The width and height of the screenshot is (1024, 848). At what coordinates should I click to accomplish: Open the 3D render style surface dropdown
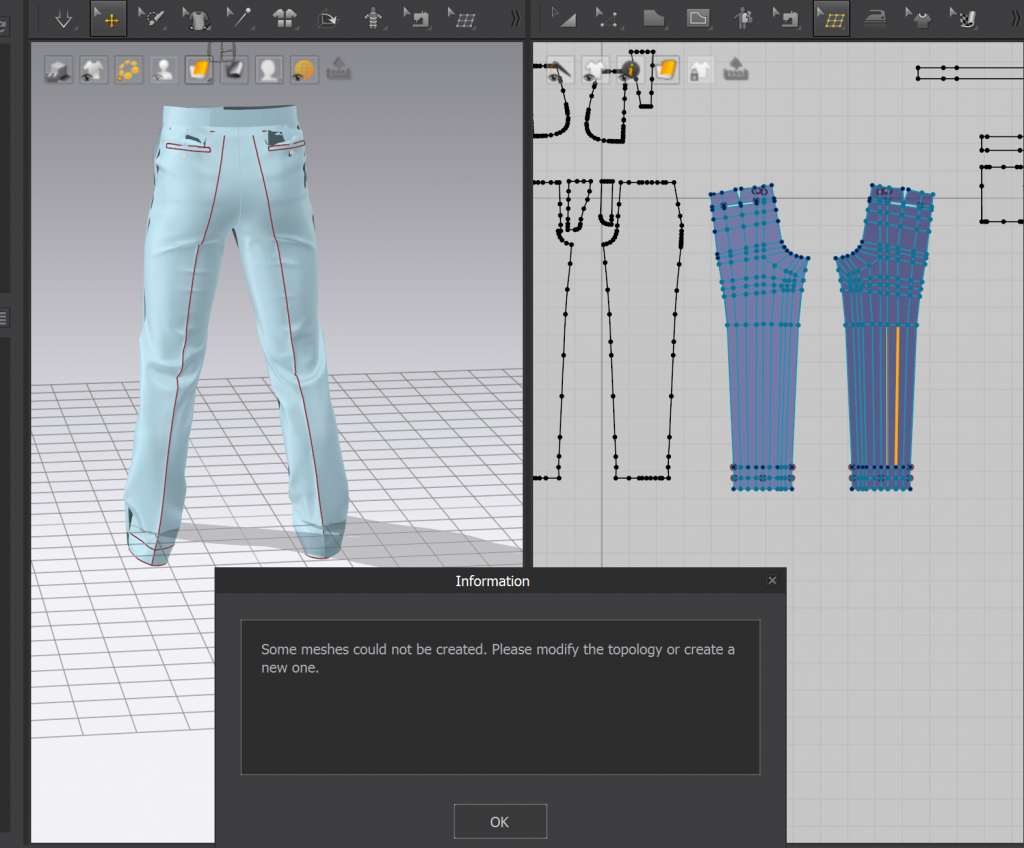coord(199,70)
